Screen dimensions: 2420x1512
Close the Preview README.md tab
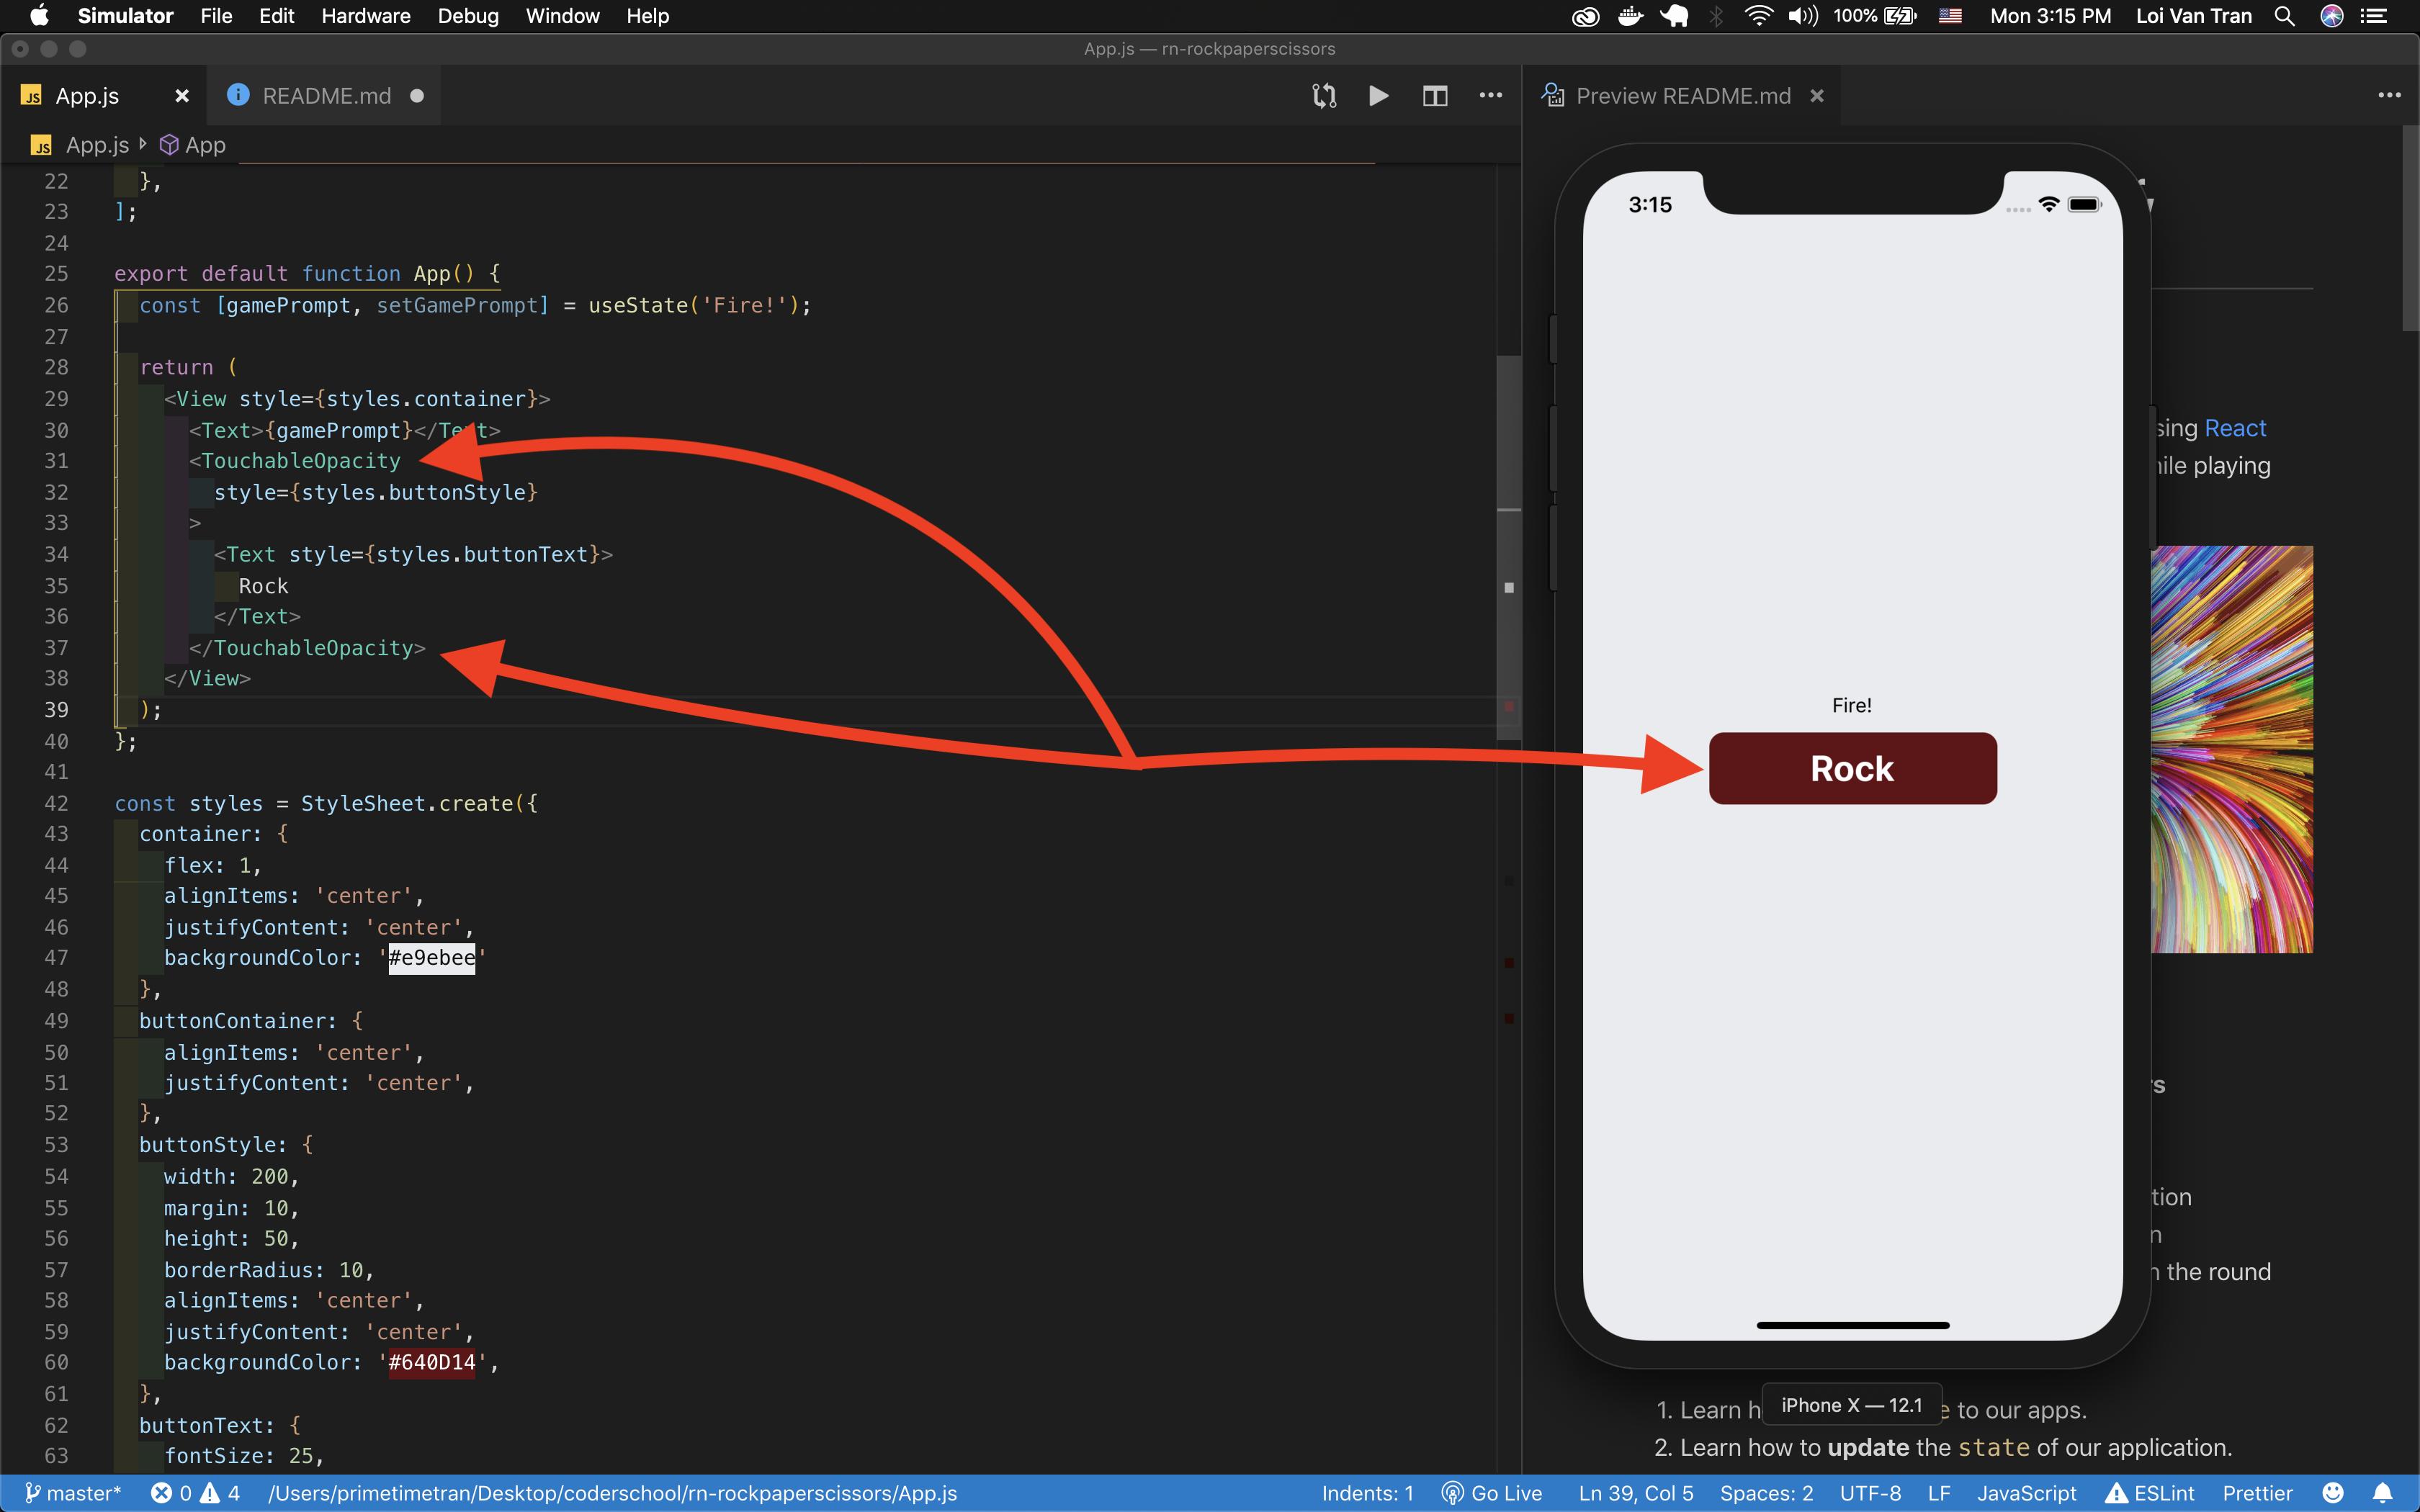tap(1817, 96)
